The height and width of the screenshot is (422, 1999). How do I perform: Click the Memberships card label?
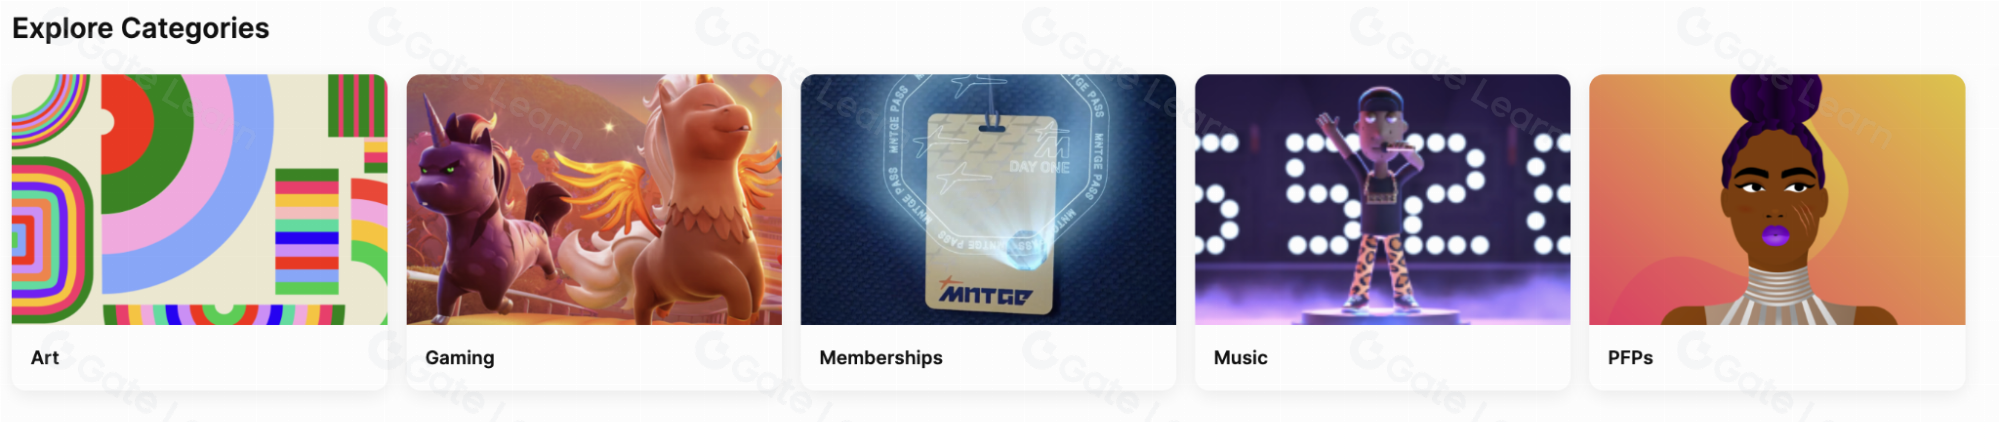click(x=881, y=358)
